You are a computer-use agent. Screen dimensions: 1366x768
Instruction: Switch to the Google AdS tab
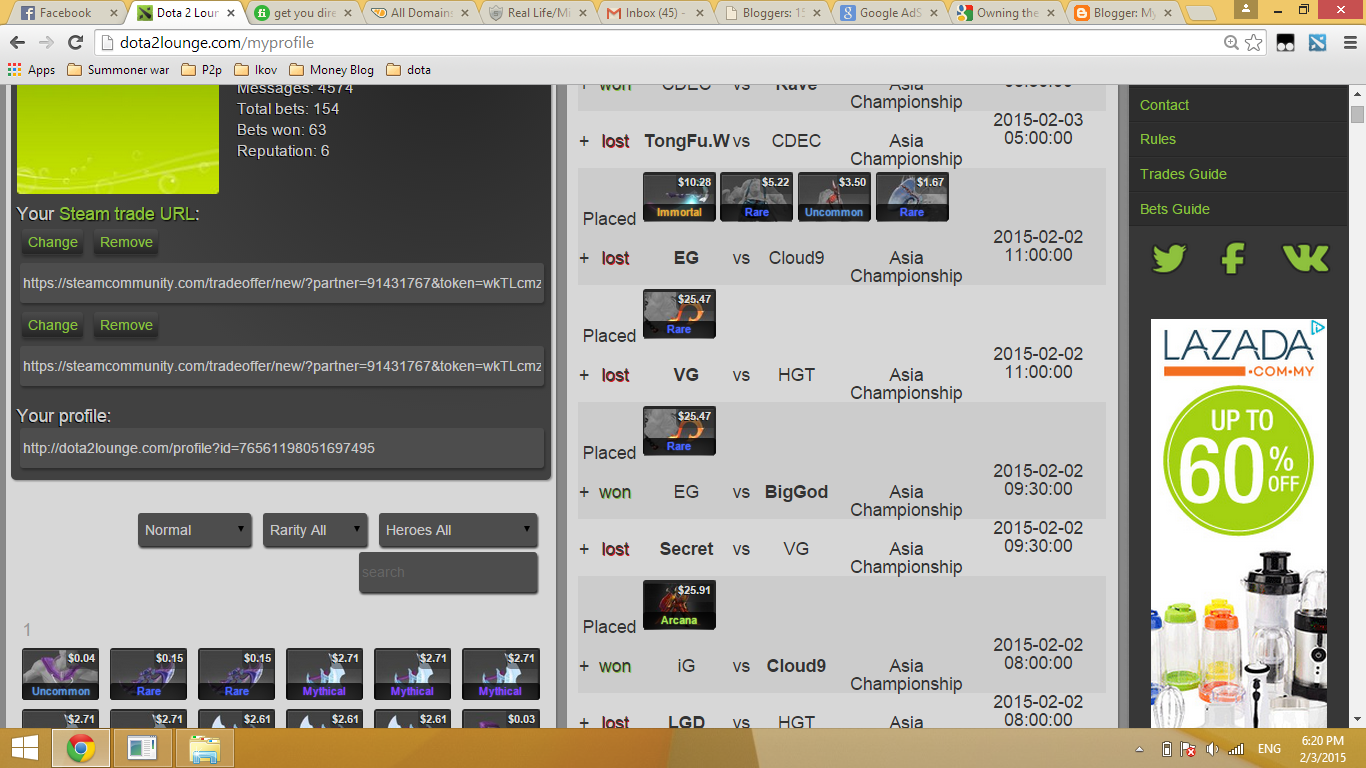click(x=889, y=13)
